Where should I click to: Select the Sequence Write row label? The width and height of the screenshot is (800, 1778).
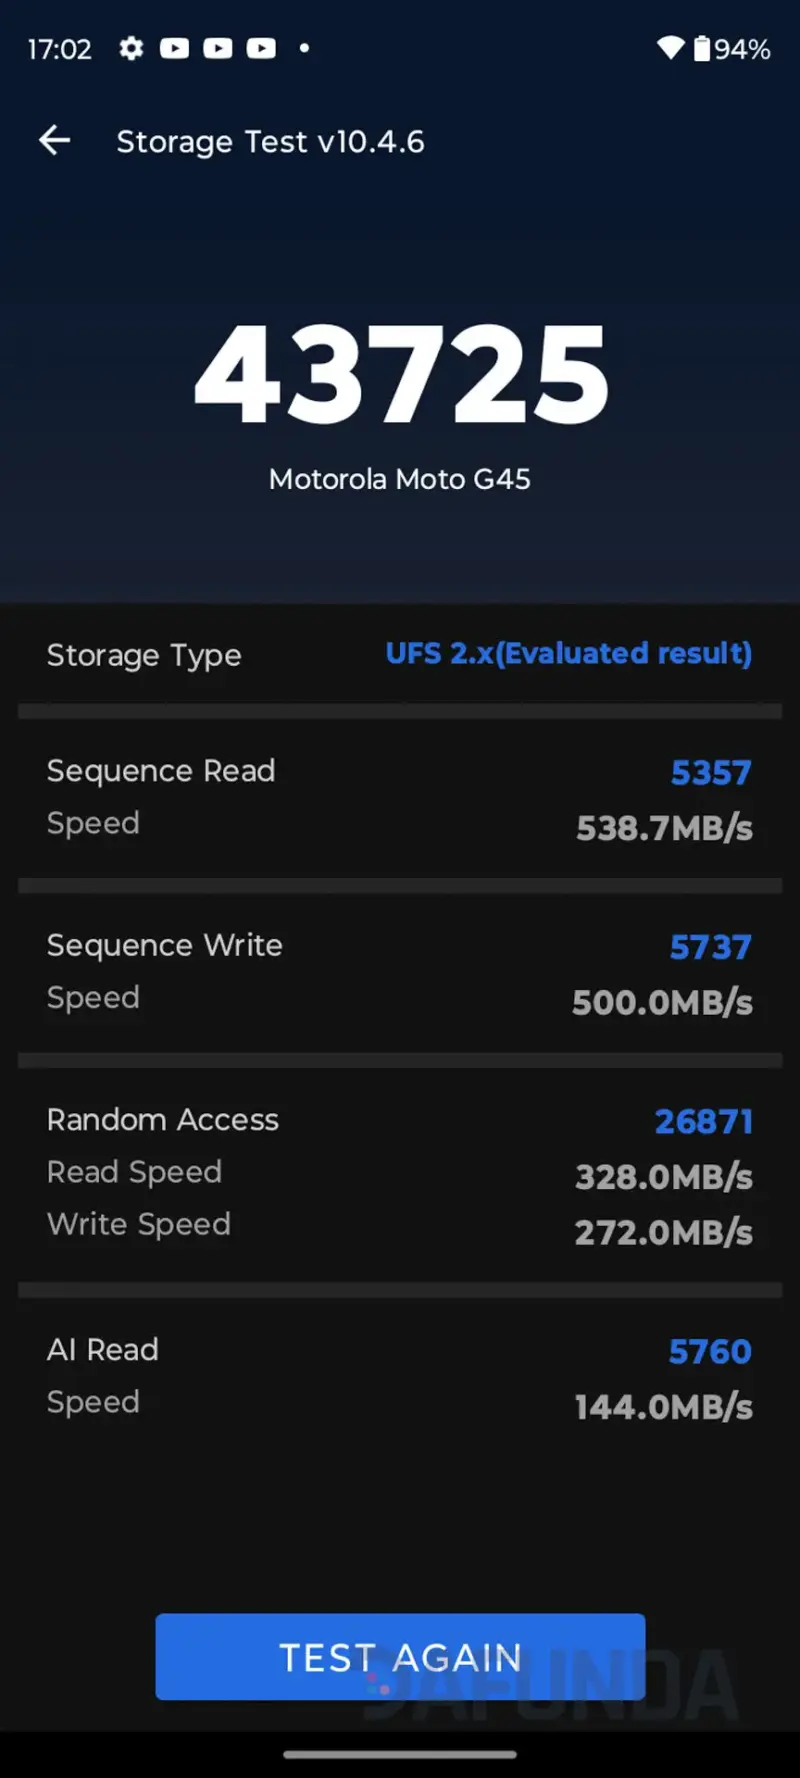click(165, 946)
